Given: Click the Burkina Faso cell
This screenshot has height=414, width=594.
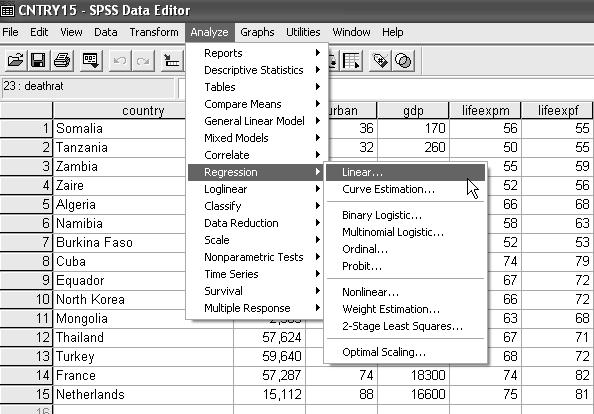Looking at the screenshot, I should pyautogui.click(x=120, y=242).
